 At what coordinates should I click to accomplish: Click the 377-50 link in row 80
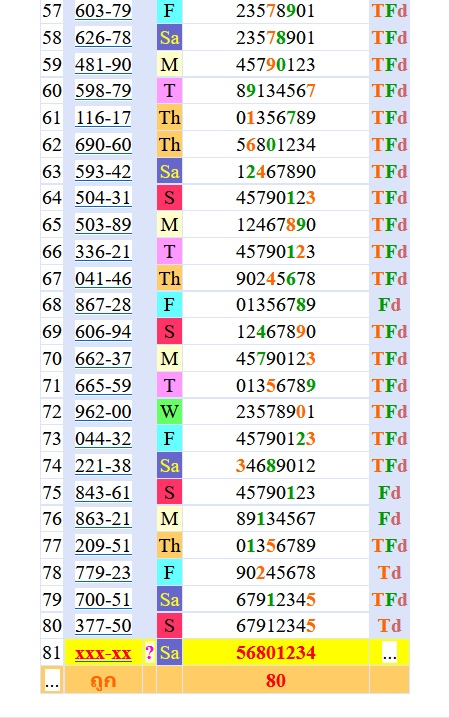[x=103, y=626]
